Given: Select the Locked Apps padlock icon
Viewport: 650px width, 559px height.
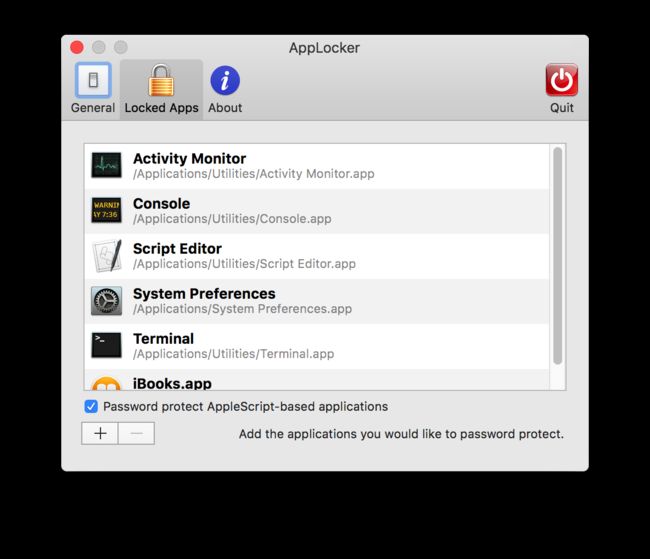Looking at the screenshot, I should coord(161,80).
